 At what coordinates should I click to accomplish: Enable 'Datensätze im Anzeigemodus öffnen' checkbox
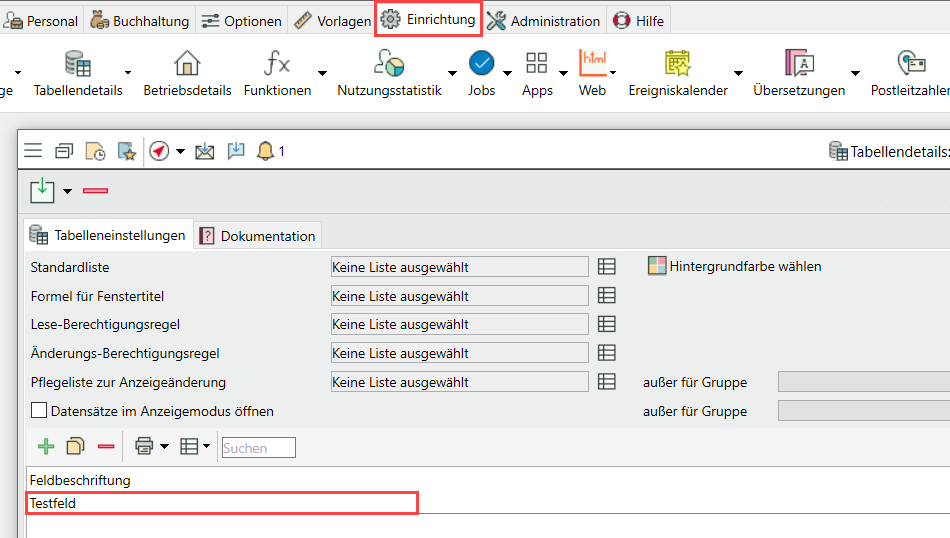(x=39, y=411)
